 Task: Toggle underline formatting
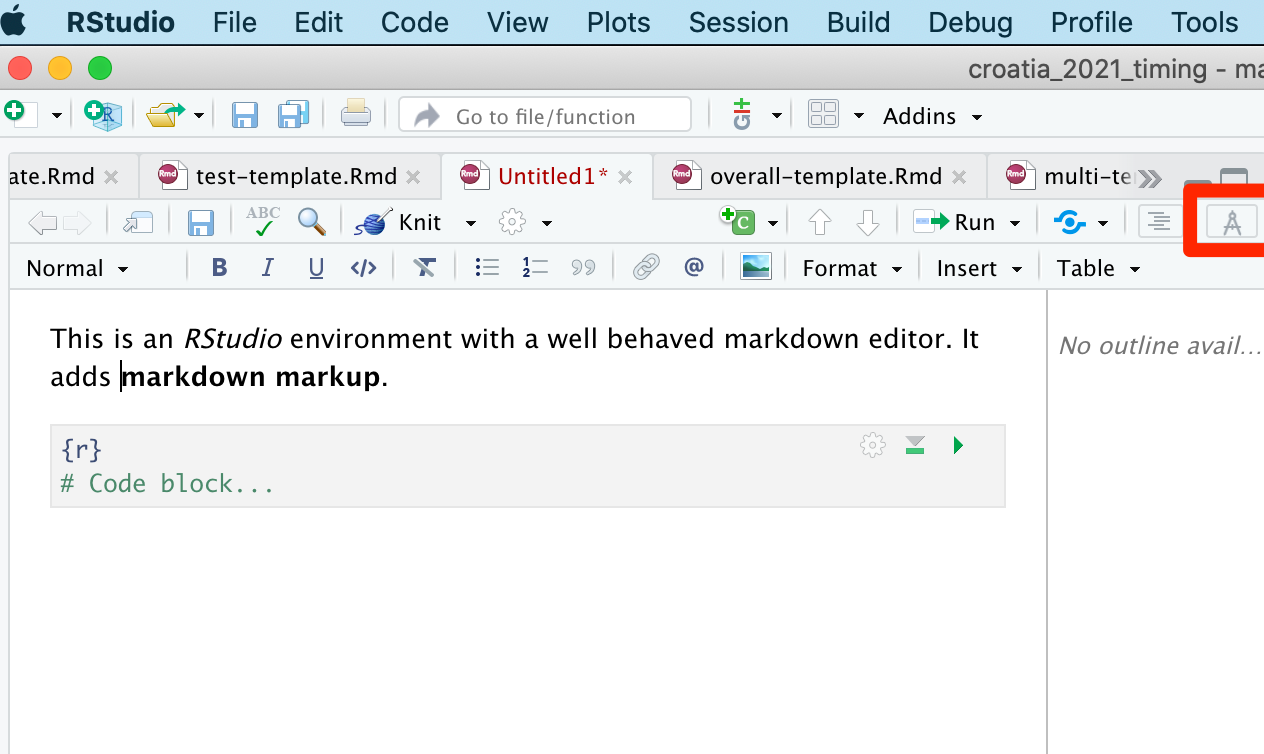click(316, 268)
